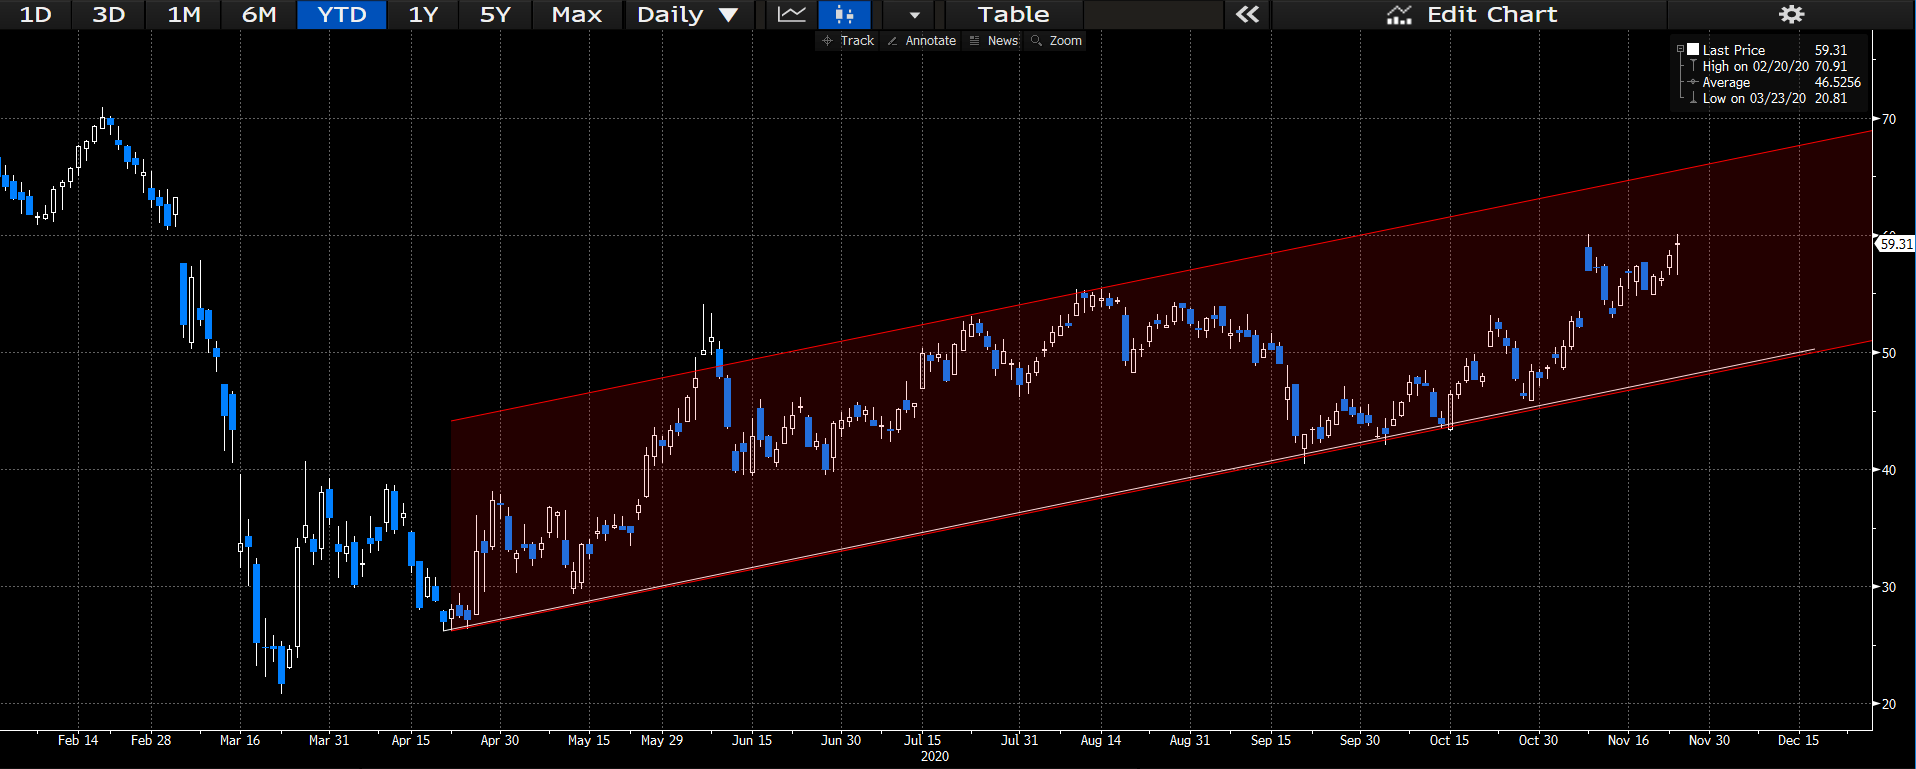Click the Low marker icon in legend
The height and width of the screenshot is (769, 1916).
click(x=1693, y=98)
